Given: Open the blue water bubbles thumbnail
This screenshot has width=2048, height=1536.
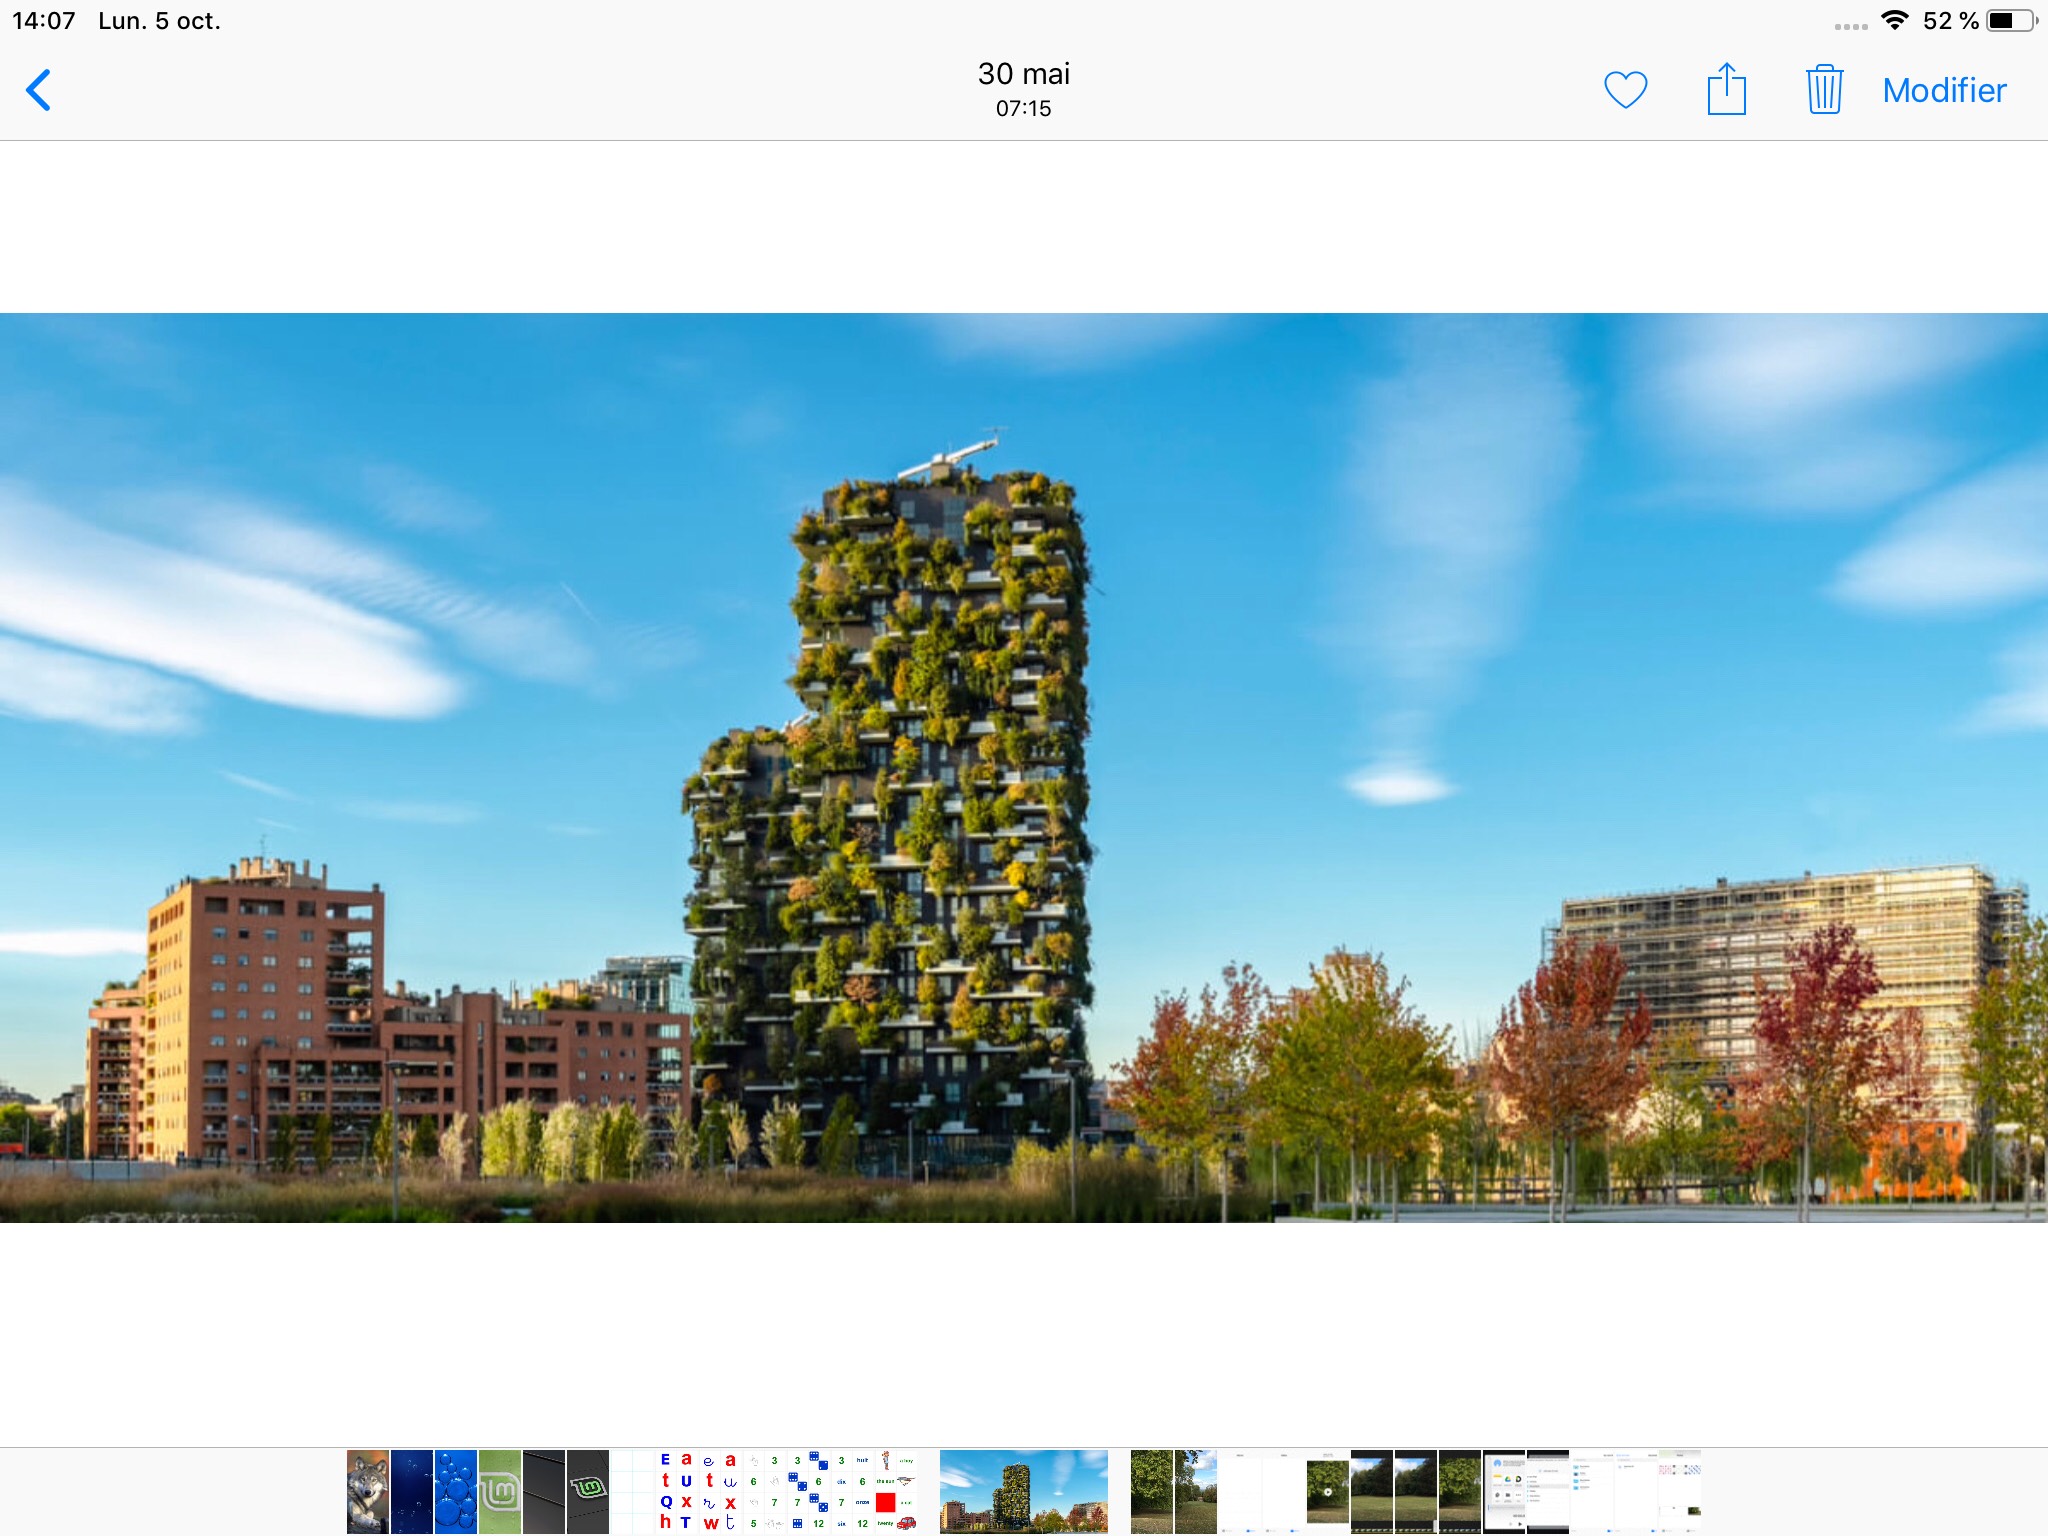Looking at the screenshot, I should point(455,1491).
